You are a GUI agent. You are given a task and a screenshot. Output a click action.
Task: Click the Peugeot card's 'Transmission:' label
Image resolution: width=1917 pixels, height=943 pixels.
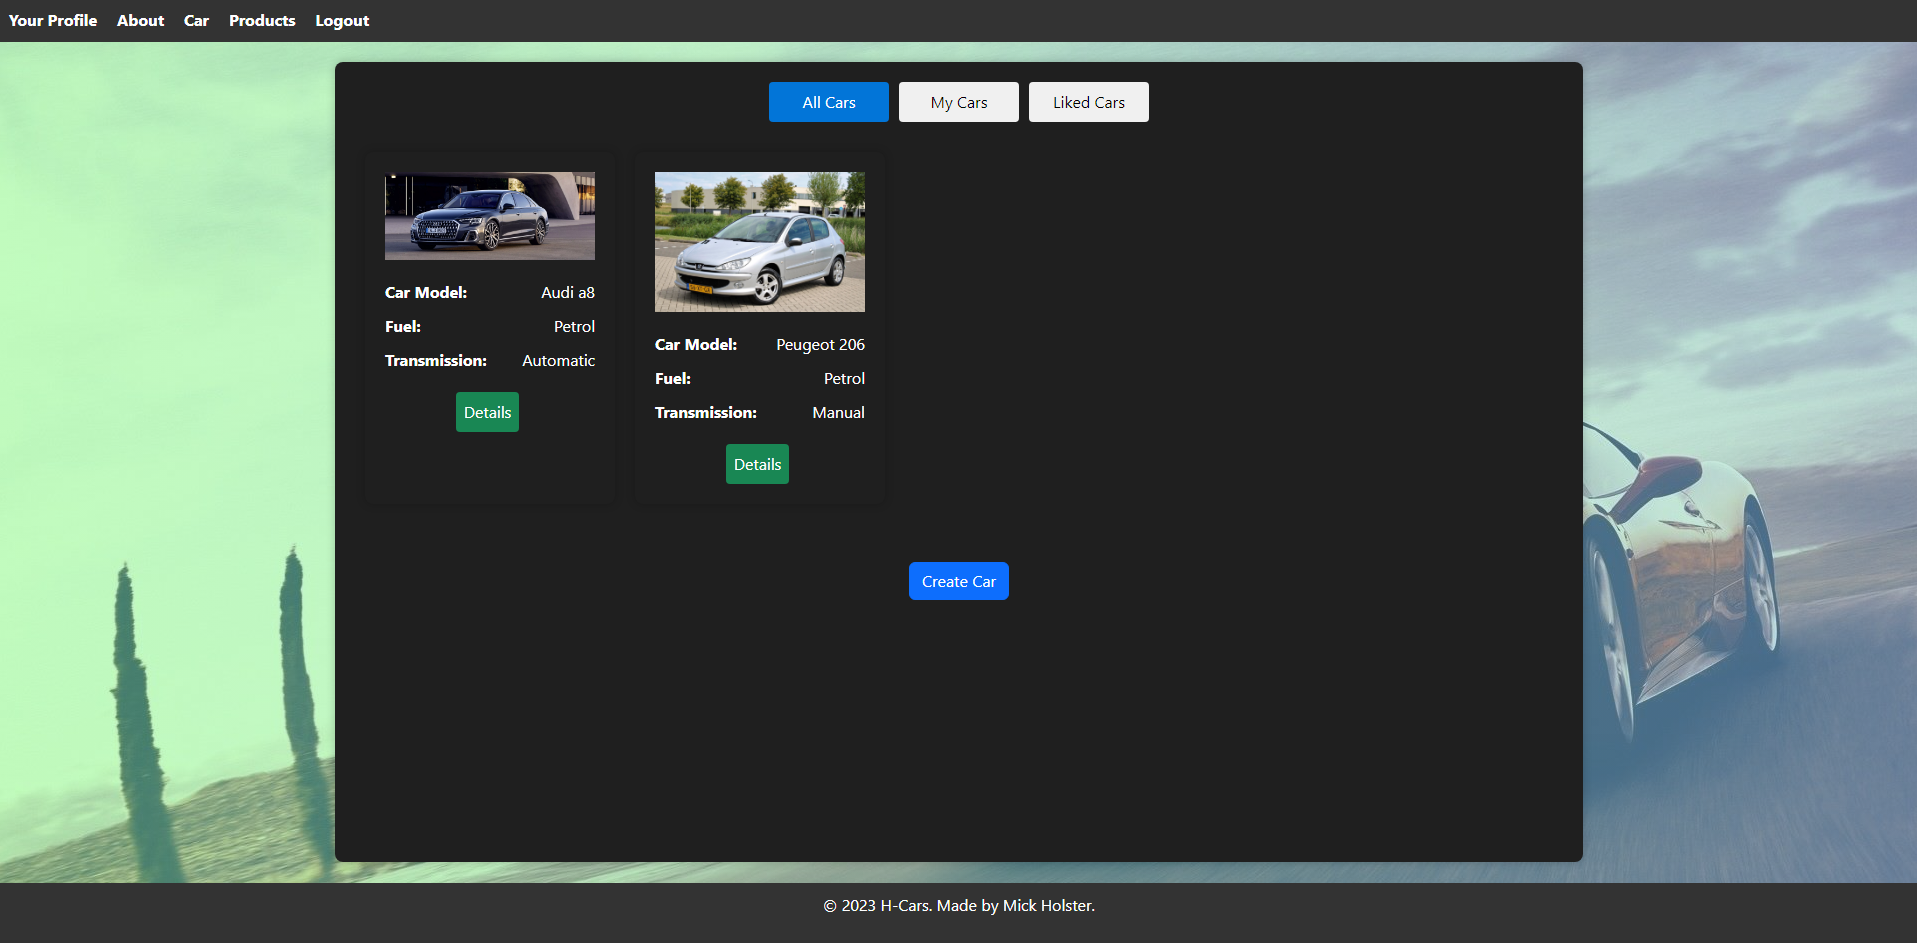click(x=706, y=412)
